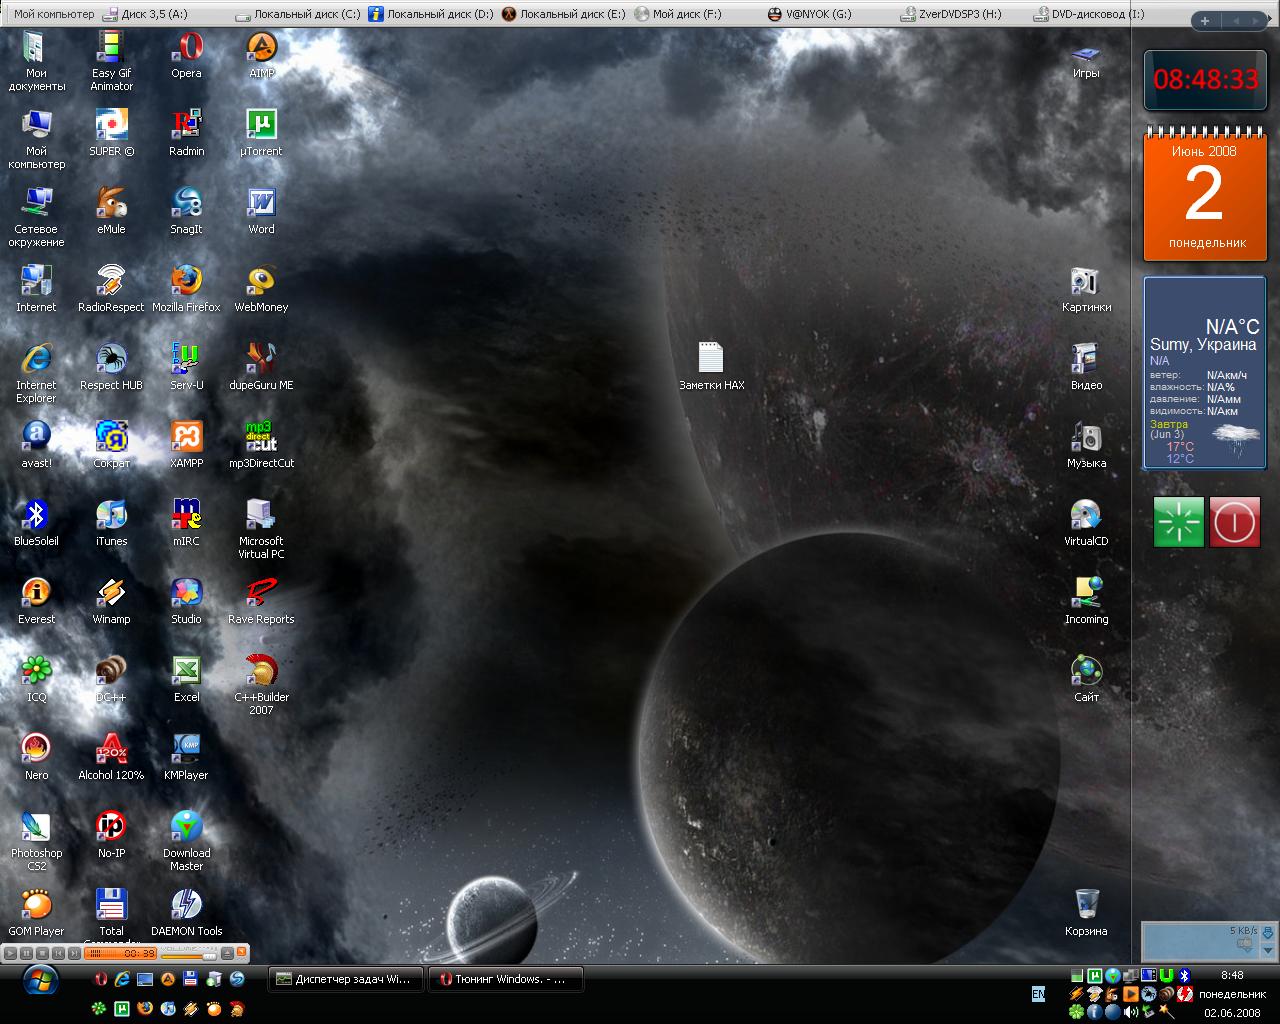
Task: Open Мой компьютер in the top drive bar
Action: point(54,14)
